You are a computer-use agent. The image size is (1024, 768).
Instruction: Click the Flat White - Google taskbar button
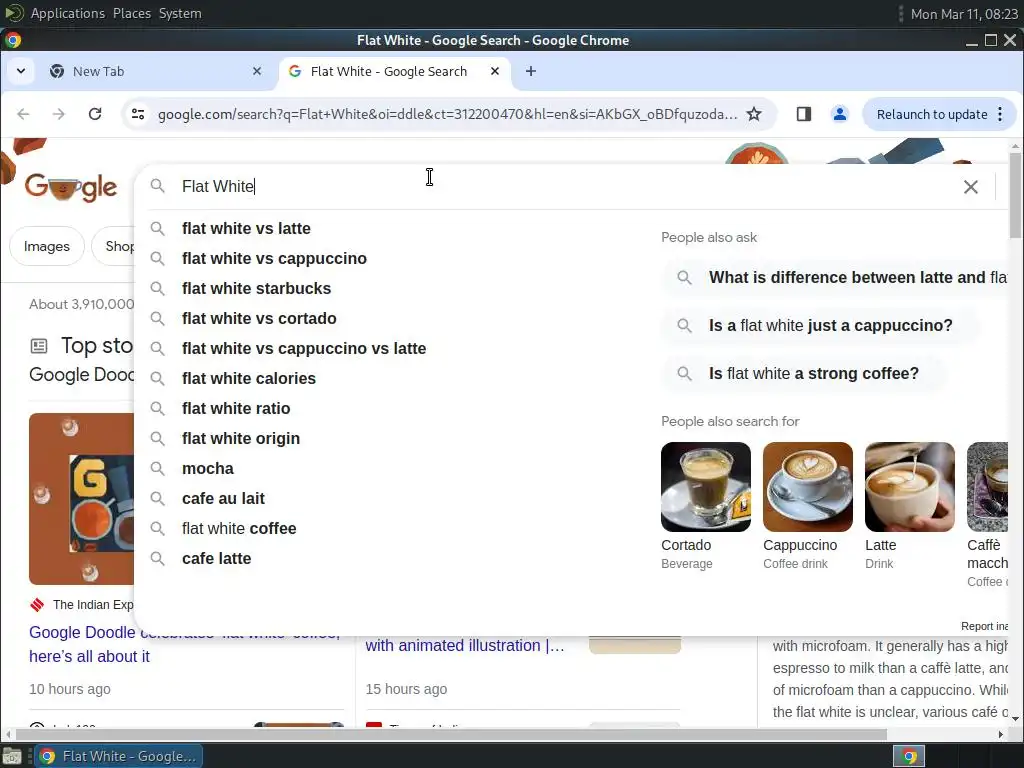[119, 756]
